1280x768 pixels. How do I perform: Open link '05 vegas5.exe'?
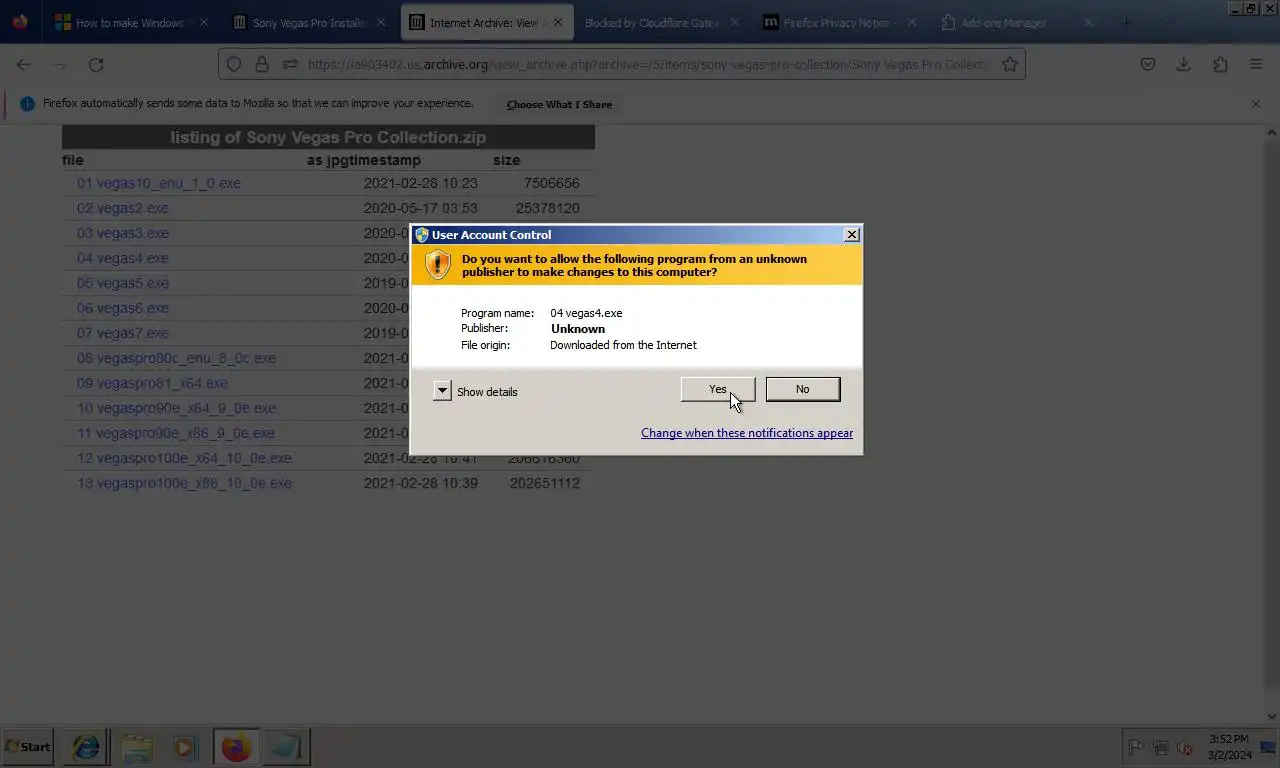coord(123,283)
